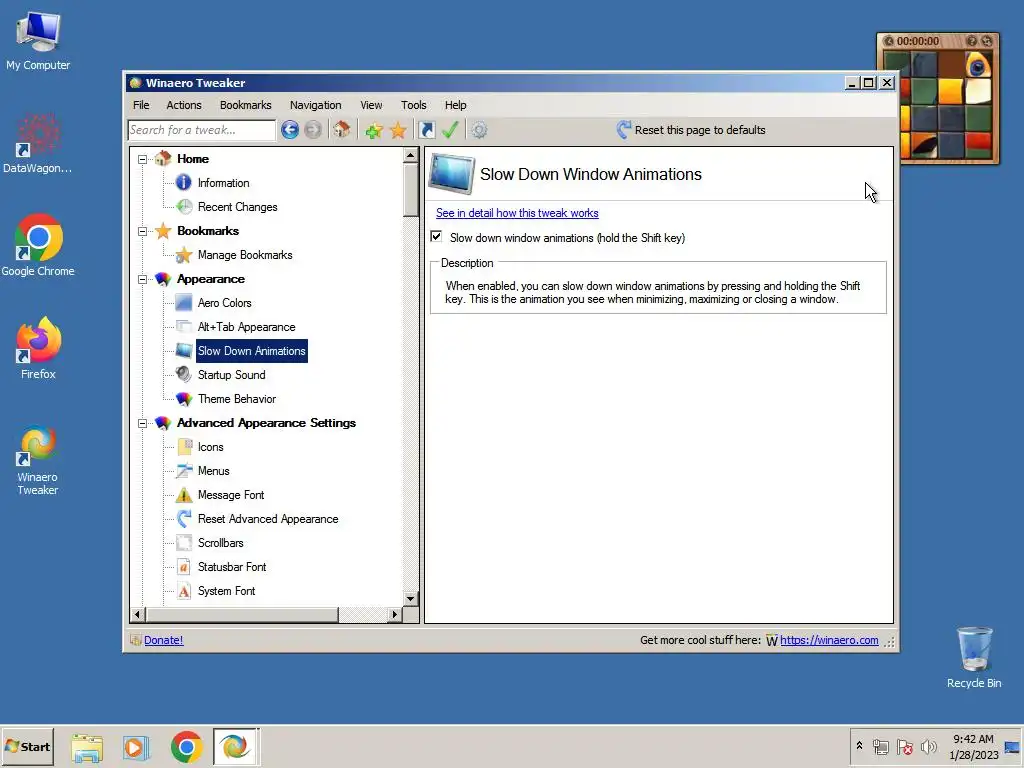The height and width of the screenshot is (768, 1024).
Task: Go to the Home page via house icon
Action: click(x=342, y=129)
